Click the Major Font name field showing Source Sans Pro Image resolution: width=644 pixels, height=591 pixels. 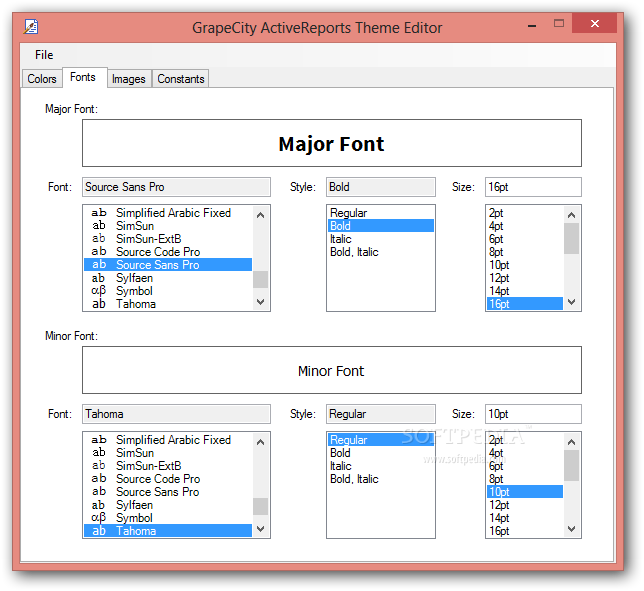pyautogui.click(x=176, y=187)
